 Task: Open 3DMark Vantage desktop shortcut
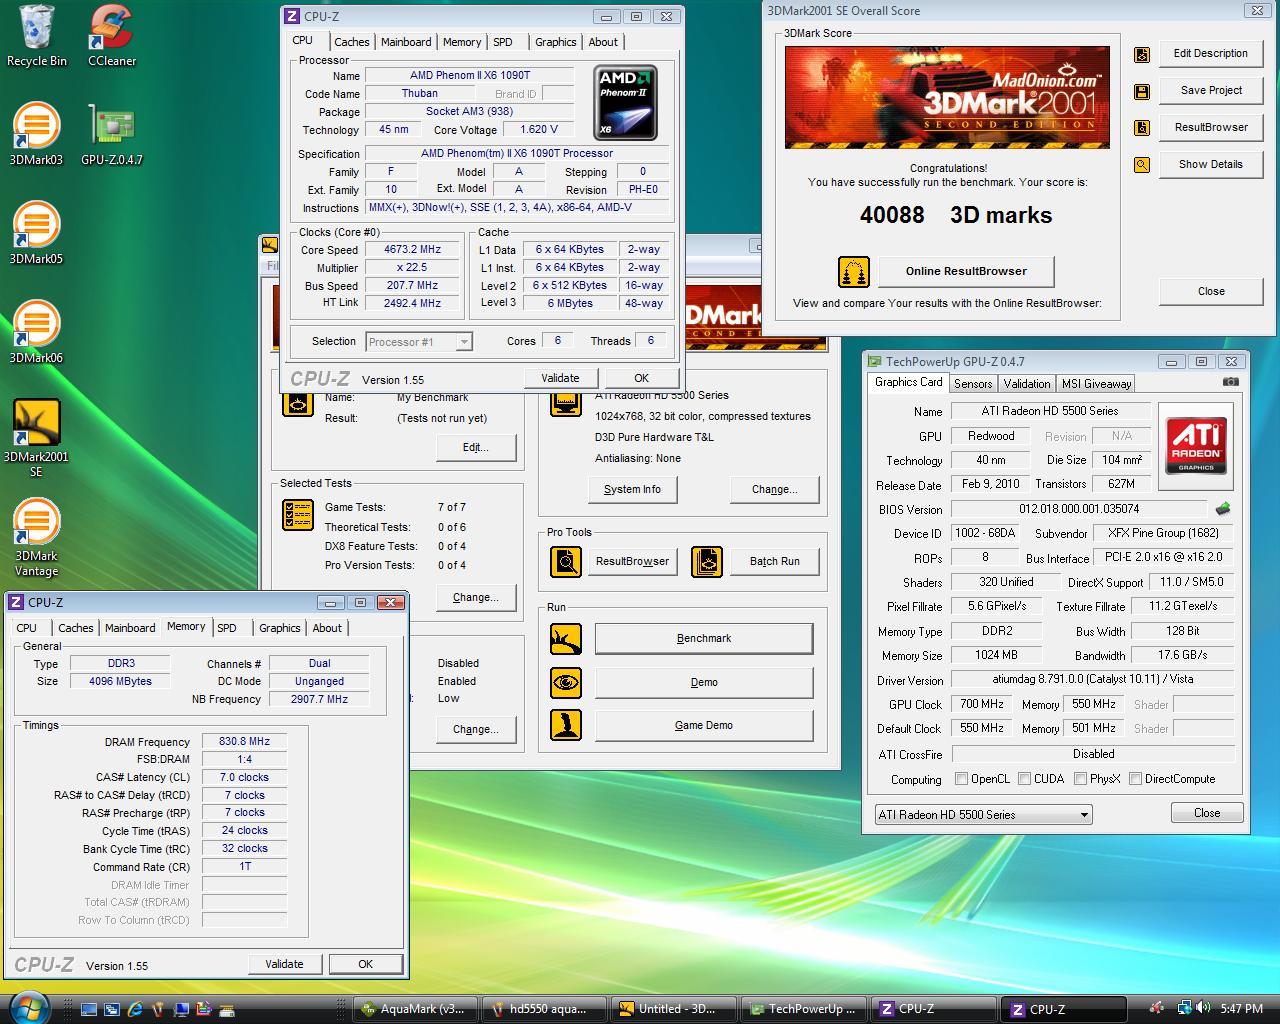[36, 537]
